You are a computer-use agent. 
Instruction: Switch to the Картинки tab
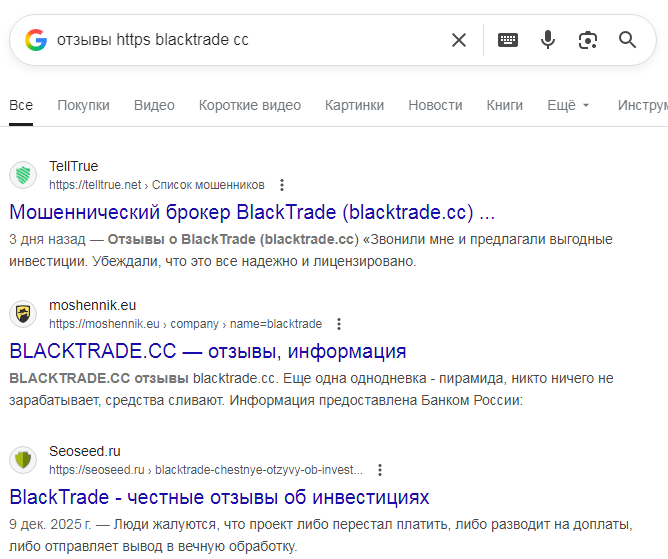click(x=354, y=105)
